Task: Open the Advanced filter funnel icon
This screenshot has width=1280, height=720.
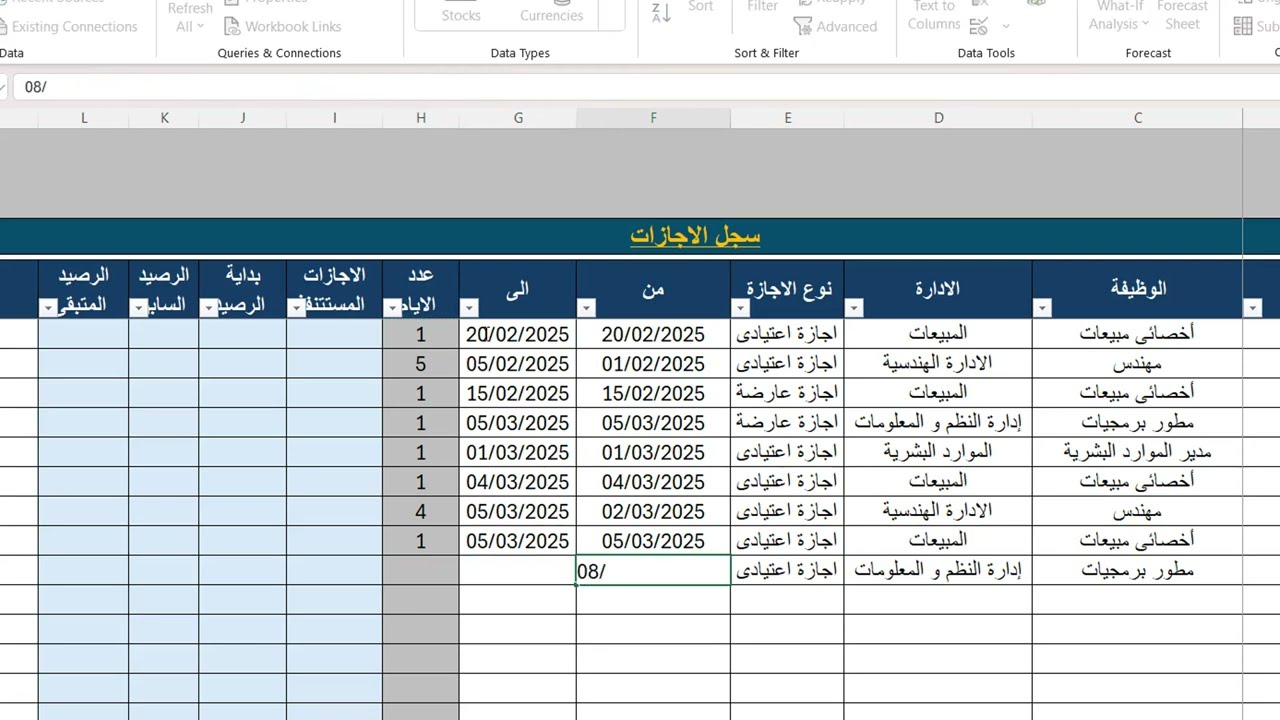Action: [803, 26]
